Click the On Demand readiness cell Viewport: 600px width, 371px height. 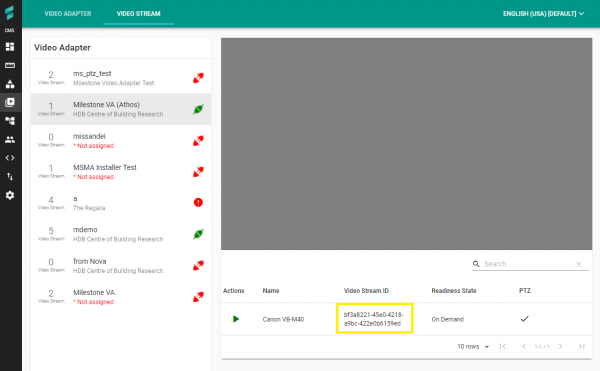click(448, 319)
